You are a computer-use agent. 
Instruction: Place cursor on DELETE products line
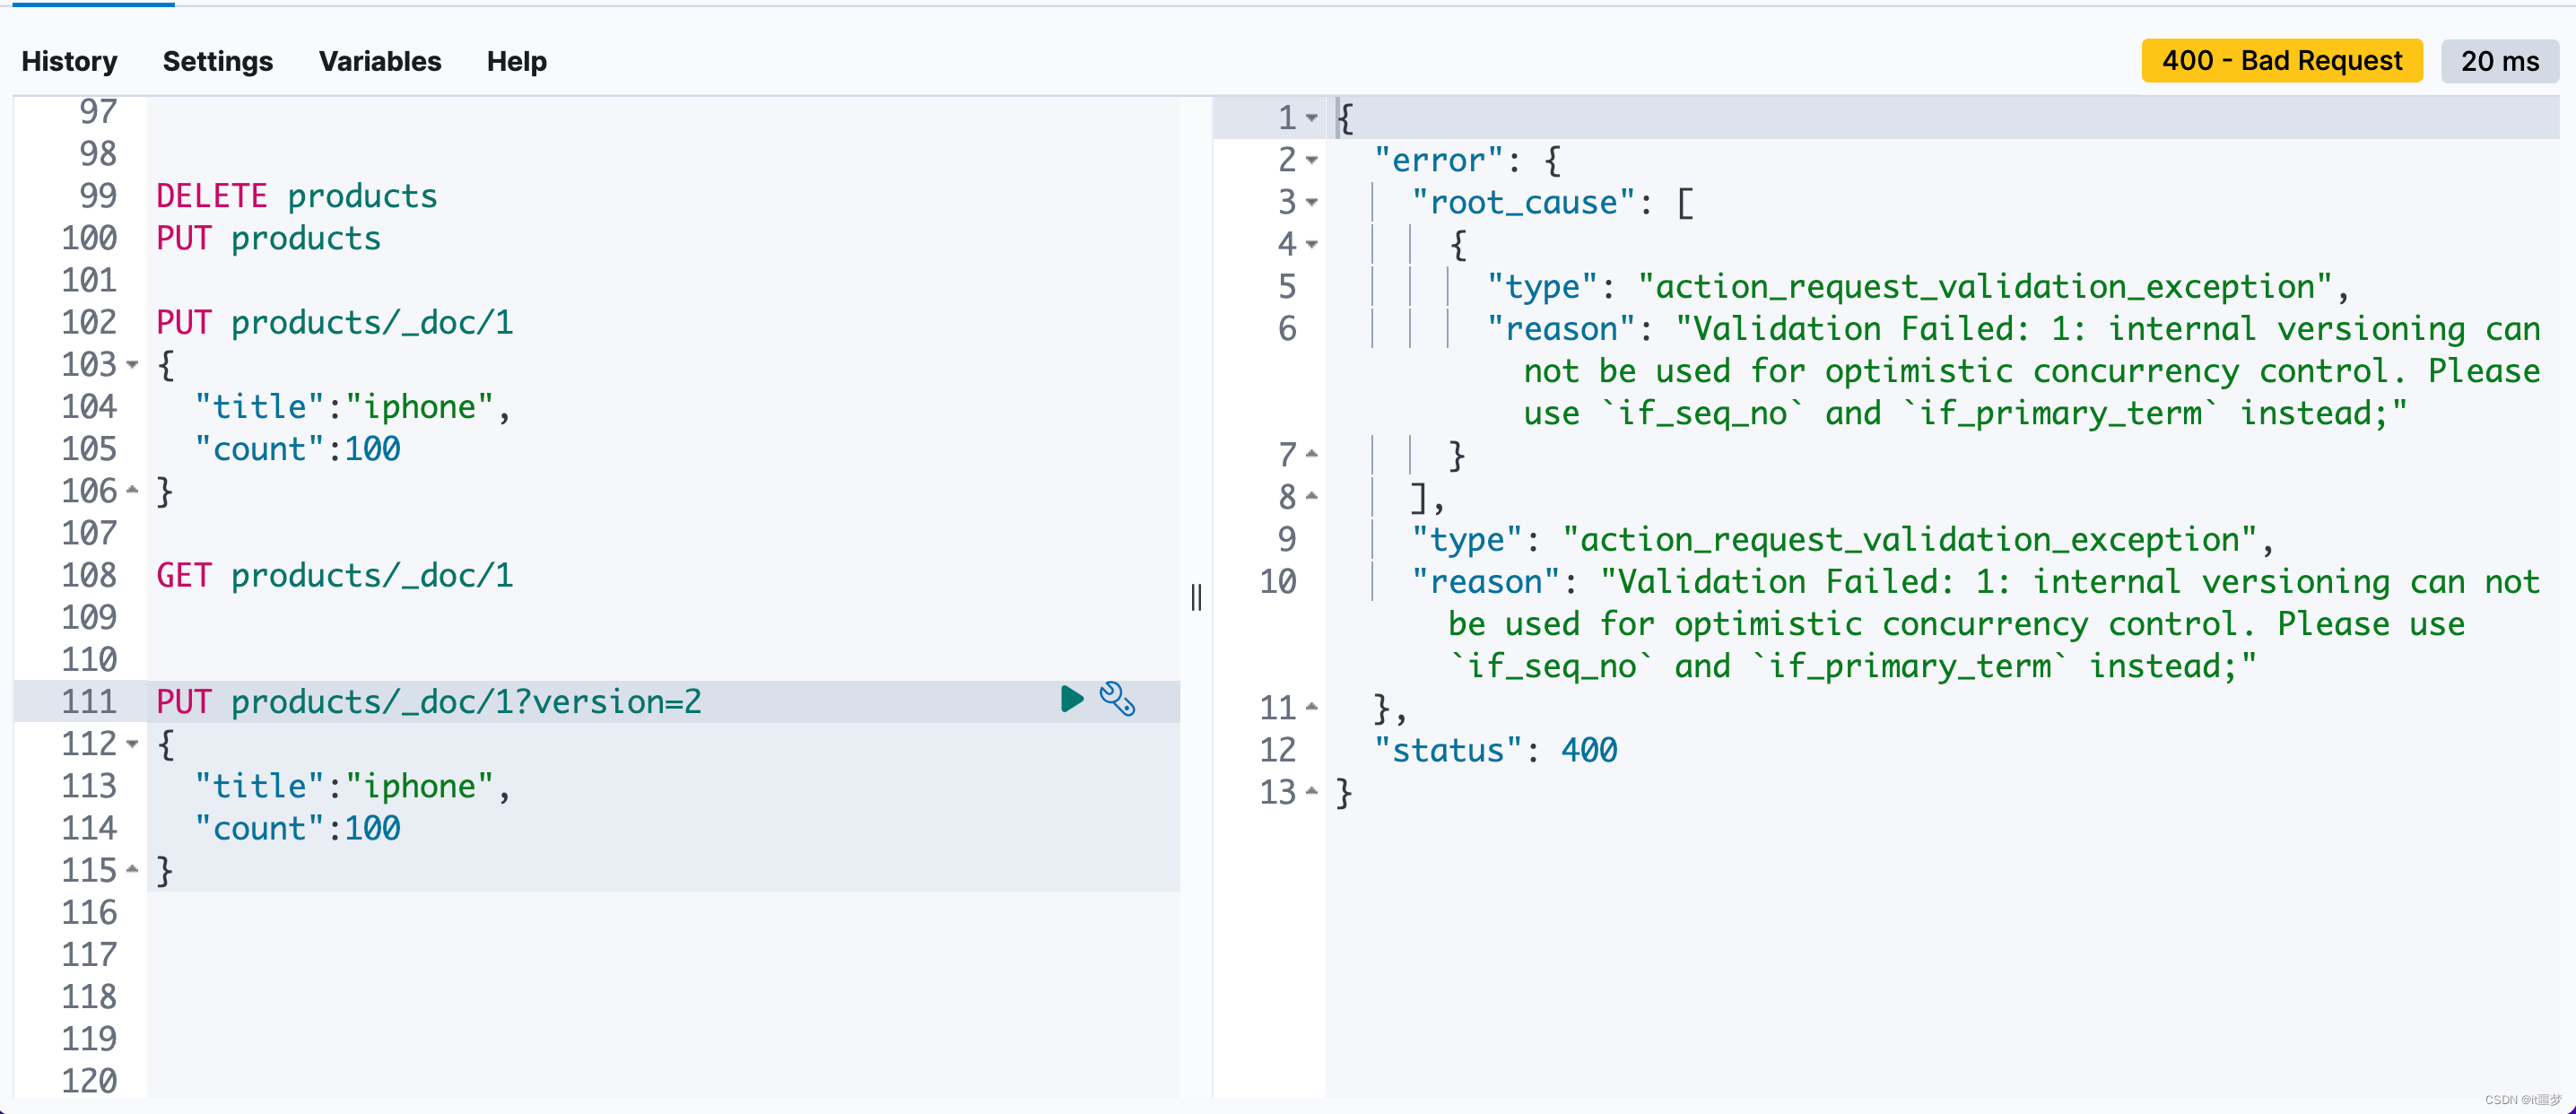(x=296, y=196)
